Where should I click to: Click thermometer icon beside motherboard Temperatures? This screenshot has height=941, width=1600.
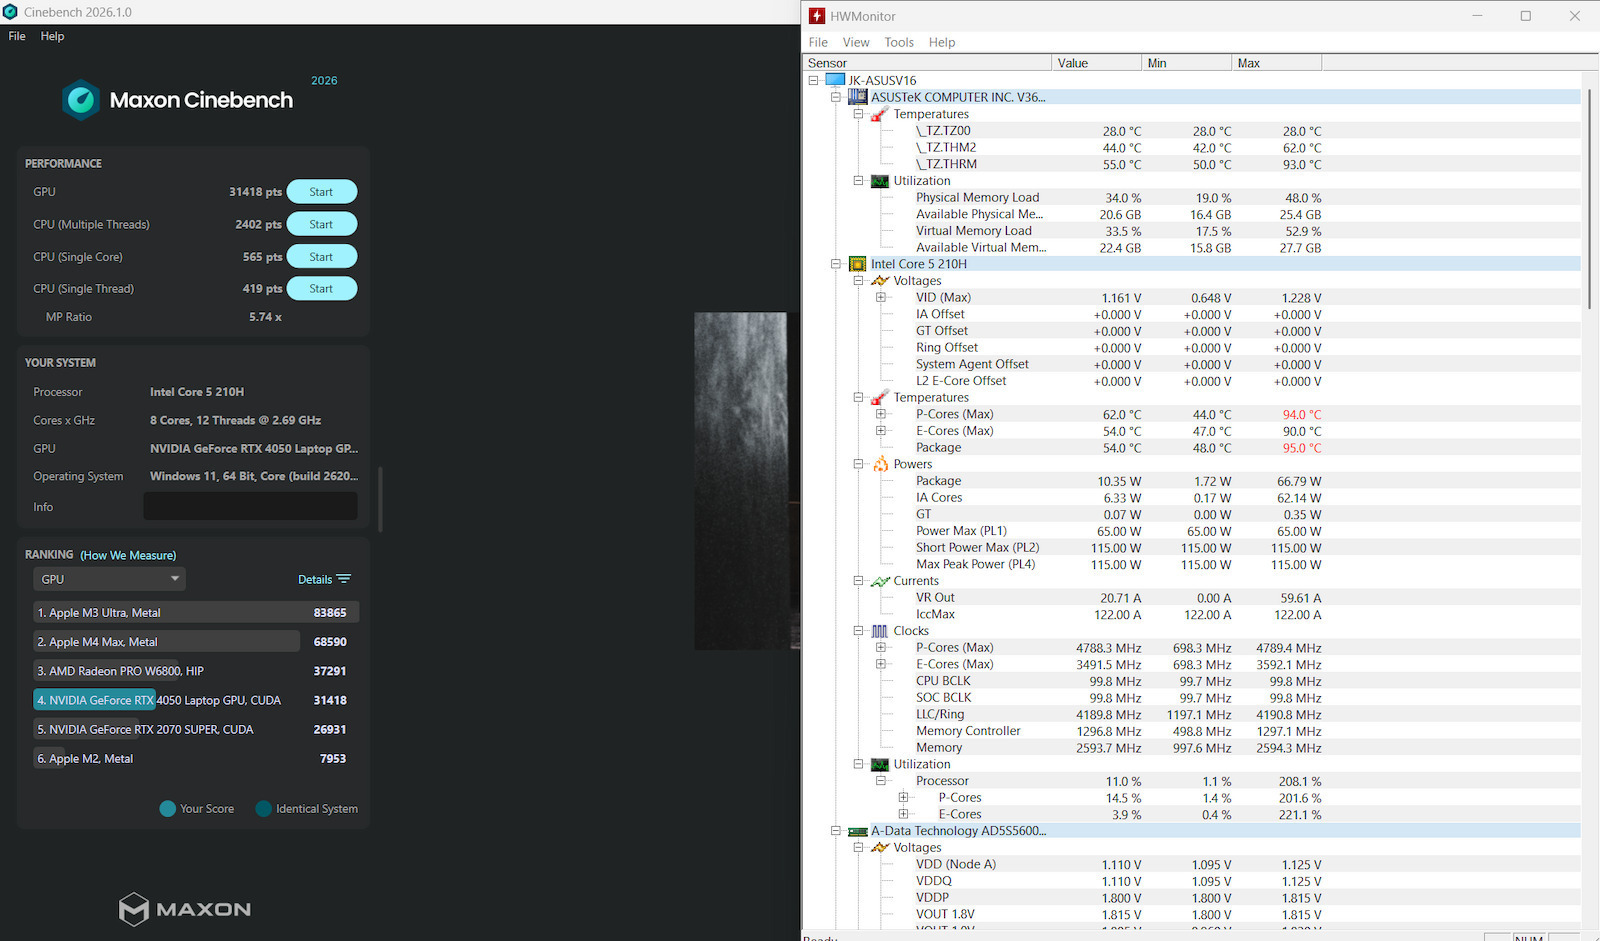(x=880, y=114)
